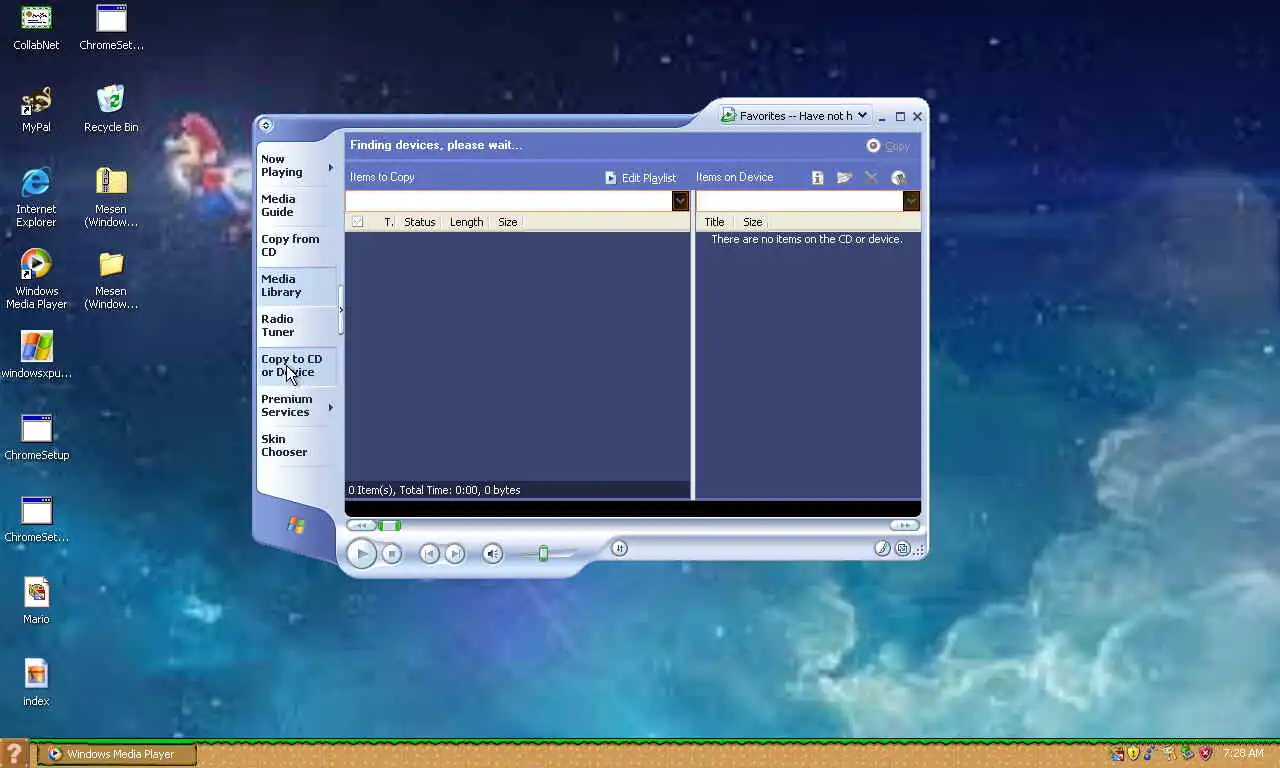Click the yellow security shield tray icon
This screenshot has height=768, width=1280.
coord(1134,753)
